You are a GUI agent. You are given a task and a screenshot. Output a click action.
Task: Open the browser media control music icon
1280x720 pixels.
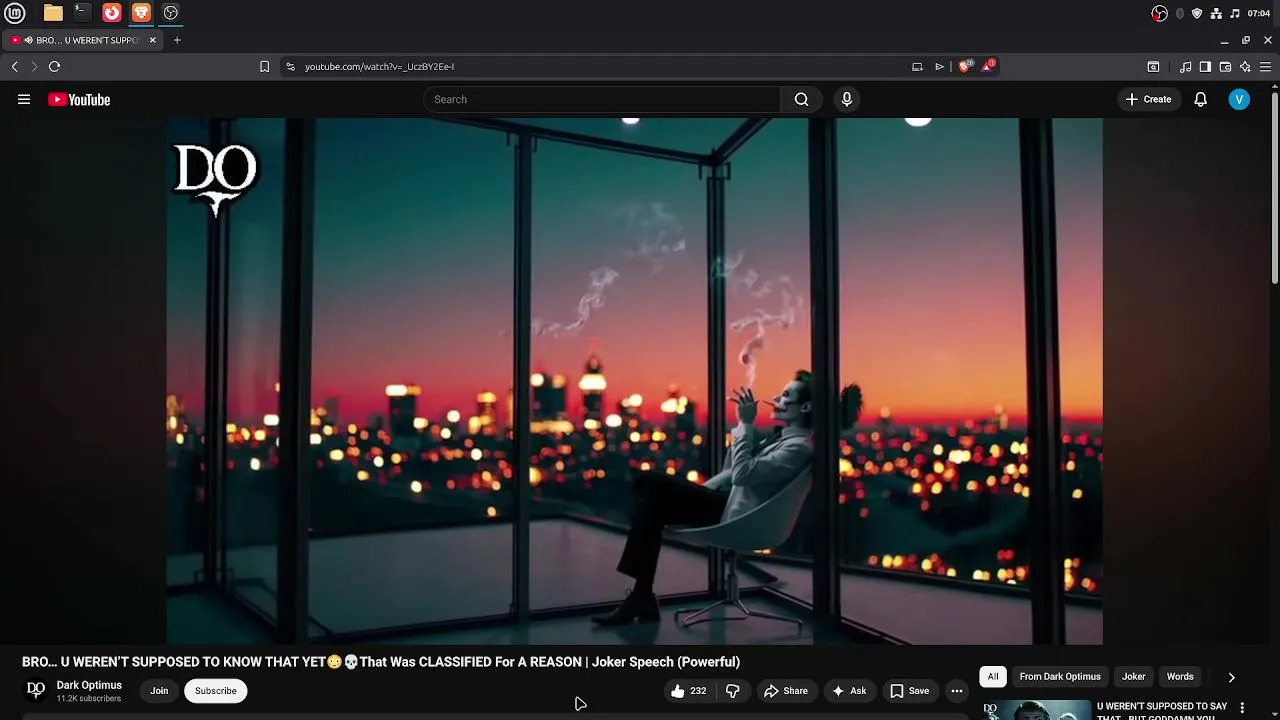point(1185,66)
